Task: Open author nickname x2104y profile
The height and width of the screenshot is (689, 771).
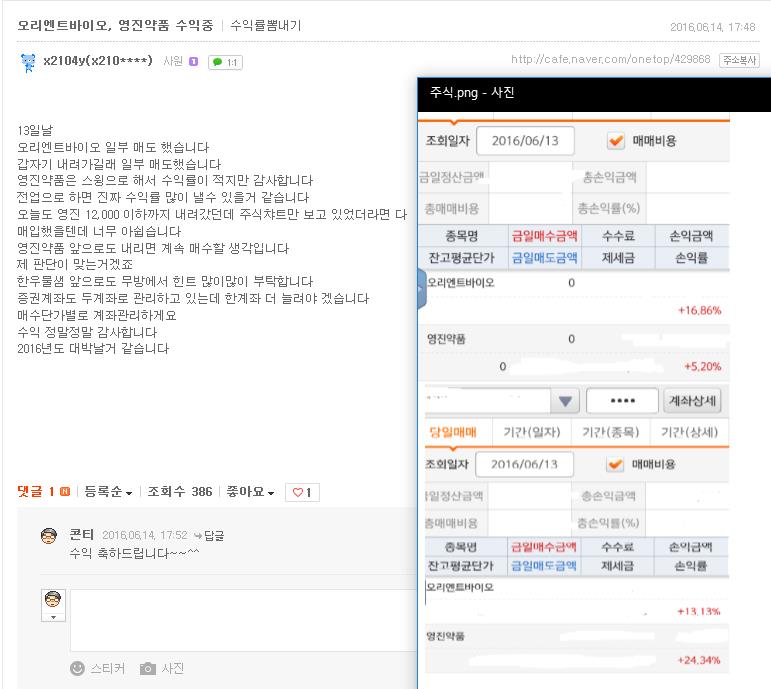Action: click(97, 60)
